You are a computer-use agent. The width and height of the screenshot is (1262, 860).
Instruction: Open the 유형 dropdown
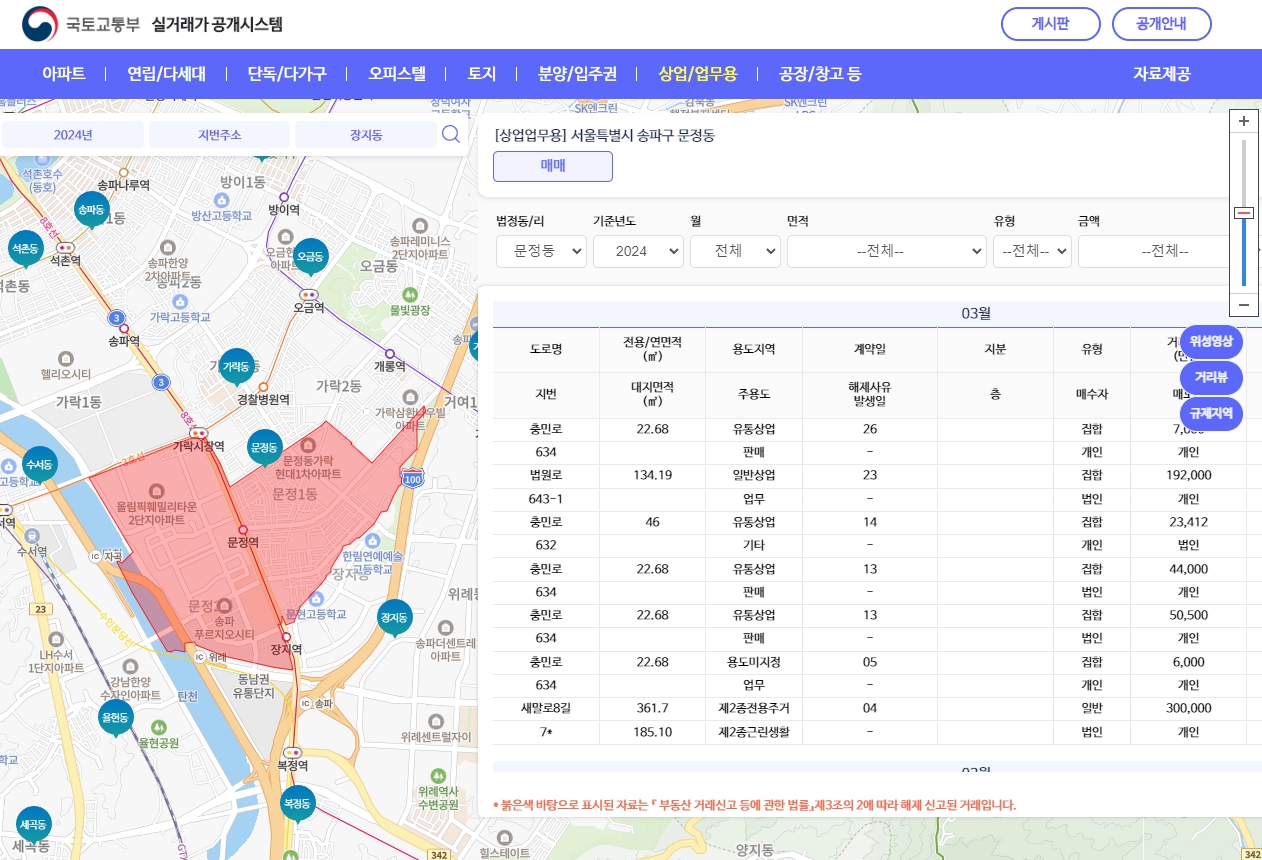coord(1032,252)
